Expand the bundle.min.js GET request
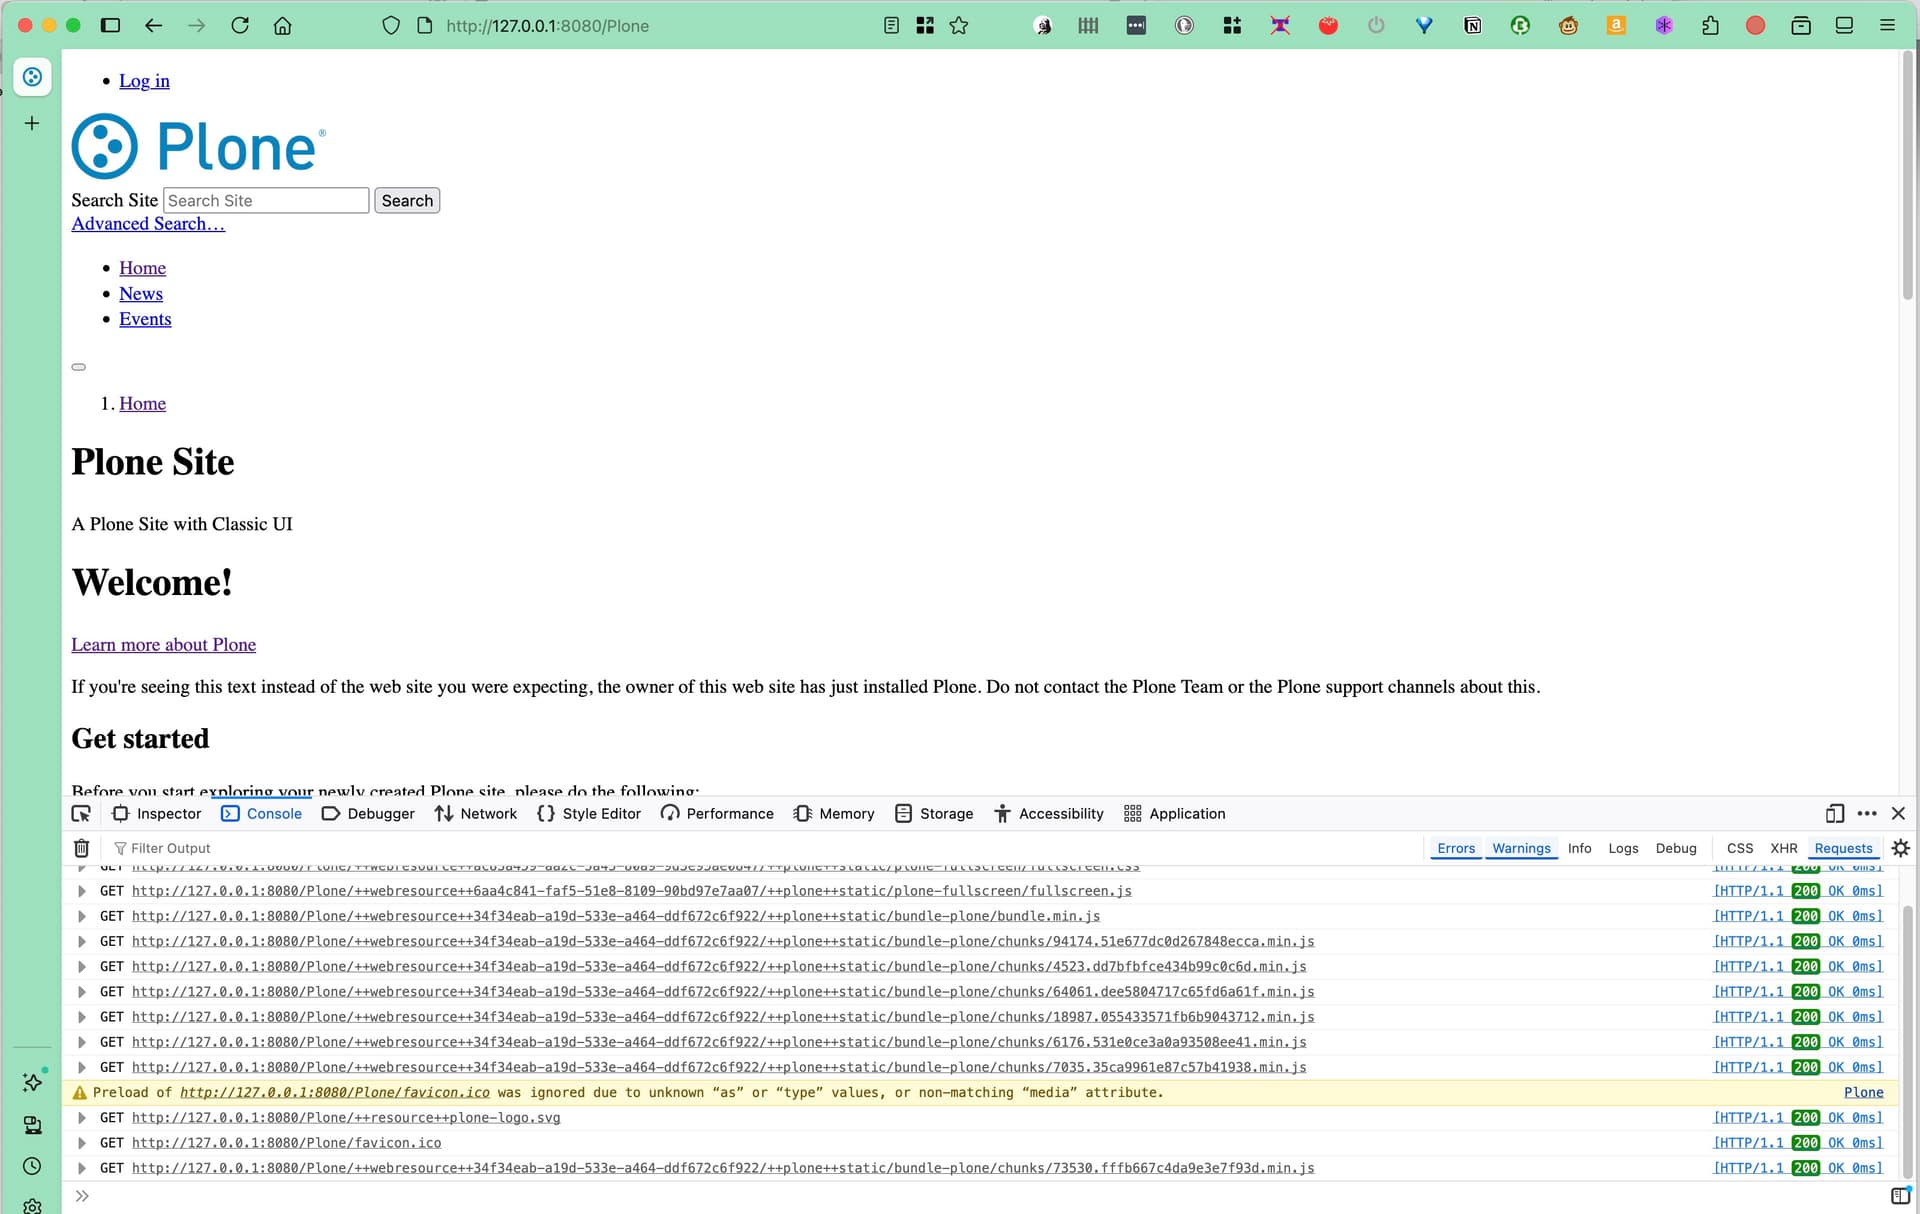 [x=82, y=916]
